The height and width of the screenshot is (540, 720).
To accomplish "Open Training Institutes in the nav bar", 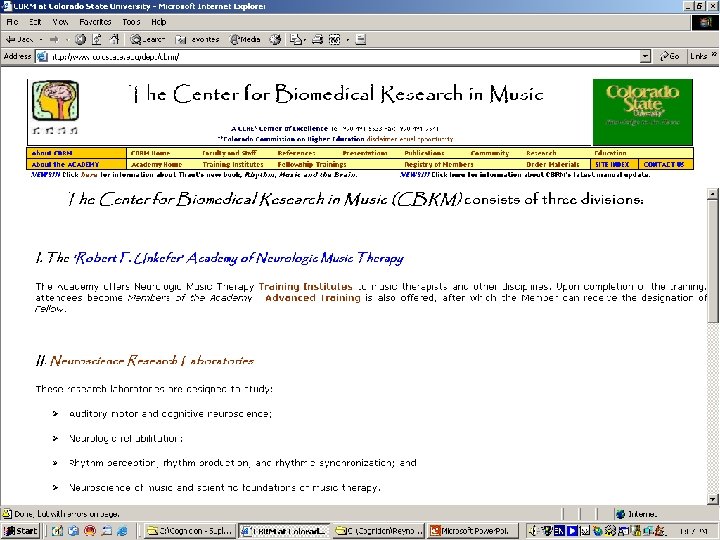I will 233,164.
